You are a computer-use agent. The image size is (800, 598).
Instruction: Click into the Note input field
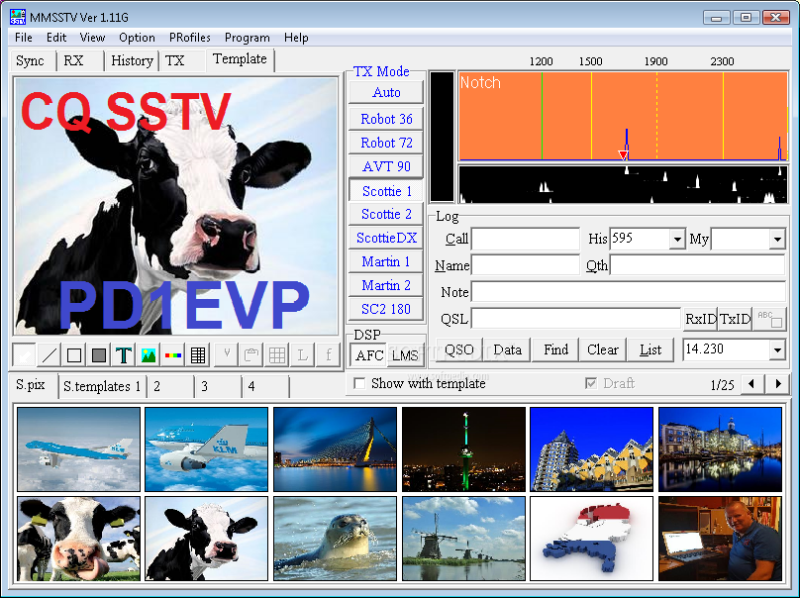(x=628, y=292)
